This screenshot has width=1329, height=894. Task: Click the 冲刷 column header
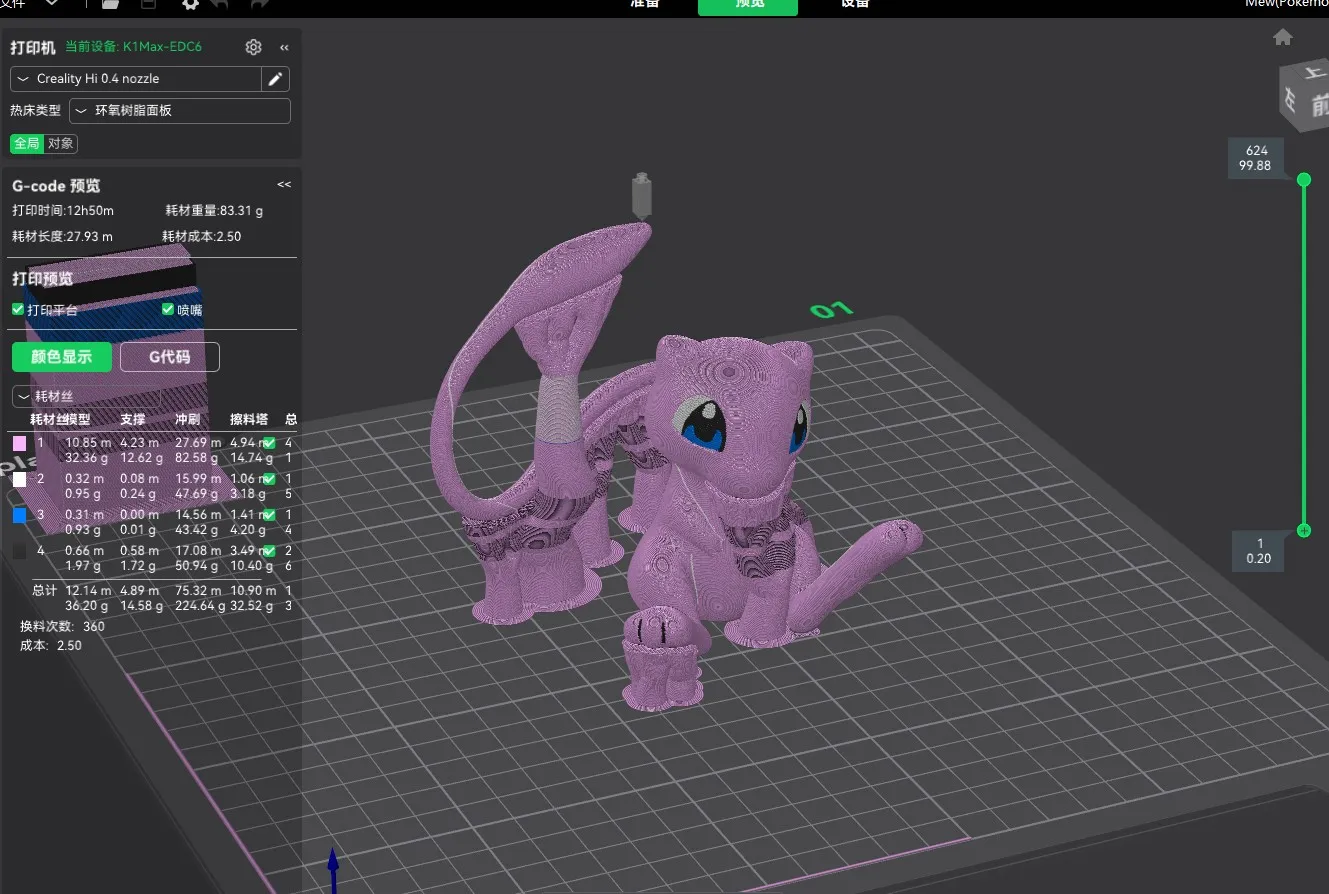pyautogui.click(x=188, y=420)
